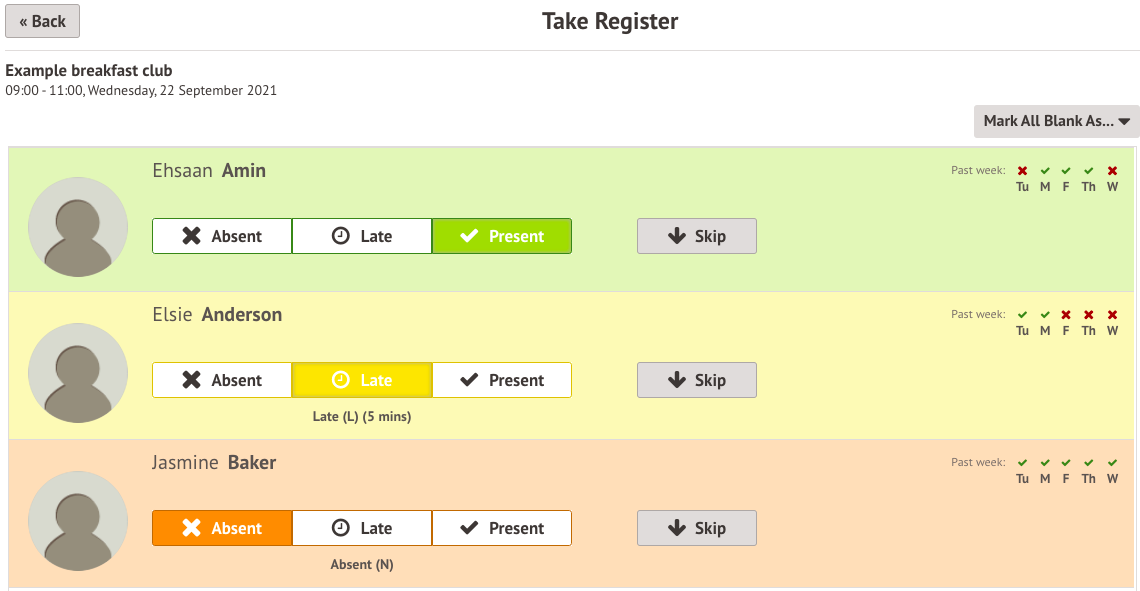Skip Ehsaan Amin's register entry
Viewport: 1140px width, 591px height.
pyautogui.click(x=697, y=236)
